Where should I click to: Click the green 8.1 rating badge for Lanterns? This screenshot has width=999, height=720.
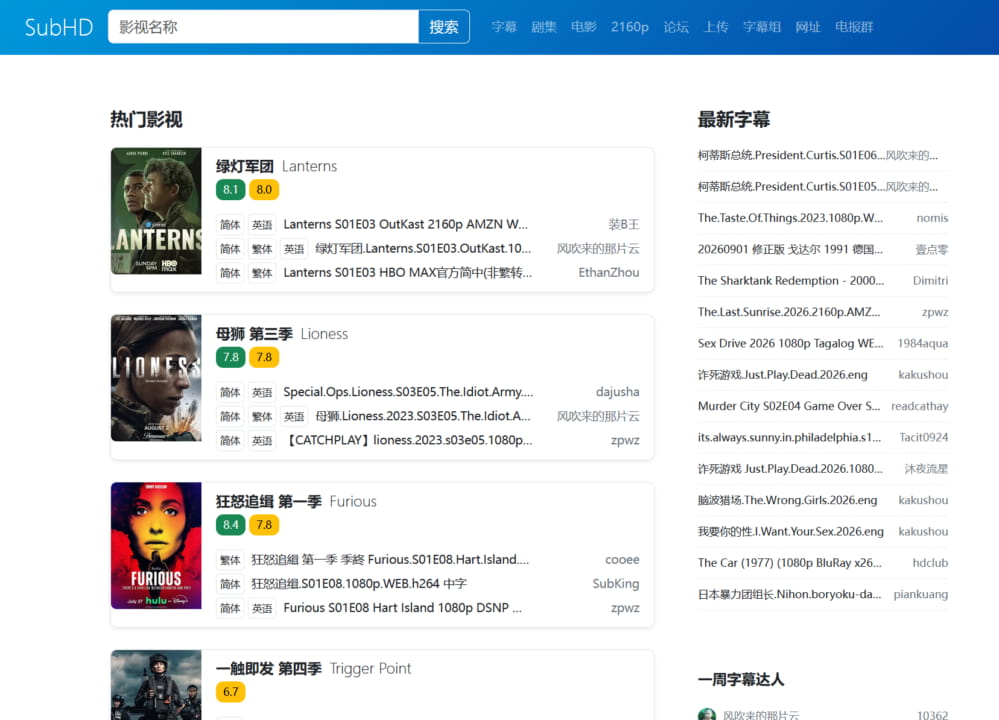pyautogui.click(x=231, y=189)
